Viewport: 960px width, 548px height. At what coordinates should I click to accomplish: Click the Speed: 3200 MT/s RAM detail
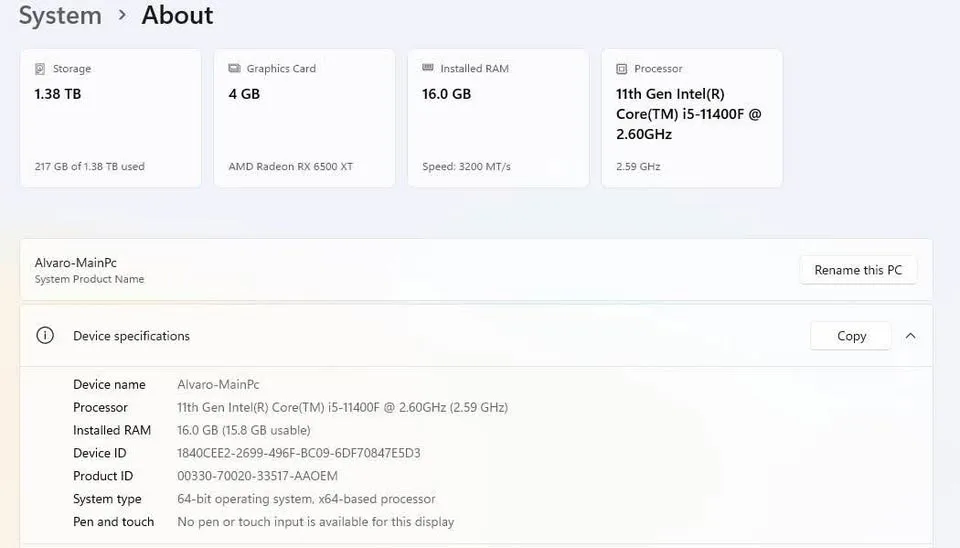469,167
